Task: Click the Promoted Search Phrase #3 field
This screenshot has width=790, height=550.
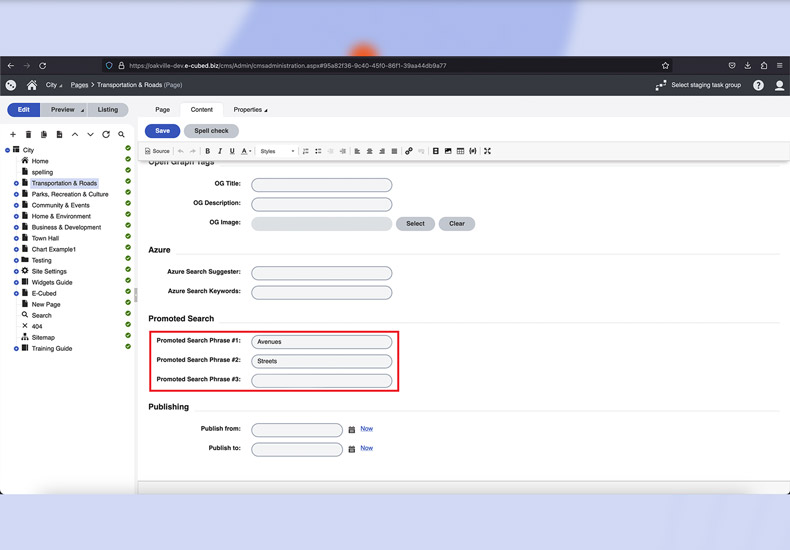Action: [x=321, y=381]
